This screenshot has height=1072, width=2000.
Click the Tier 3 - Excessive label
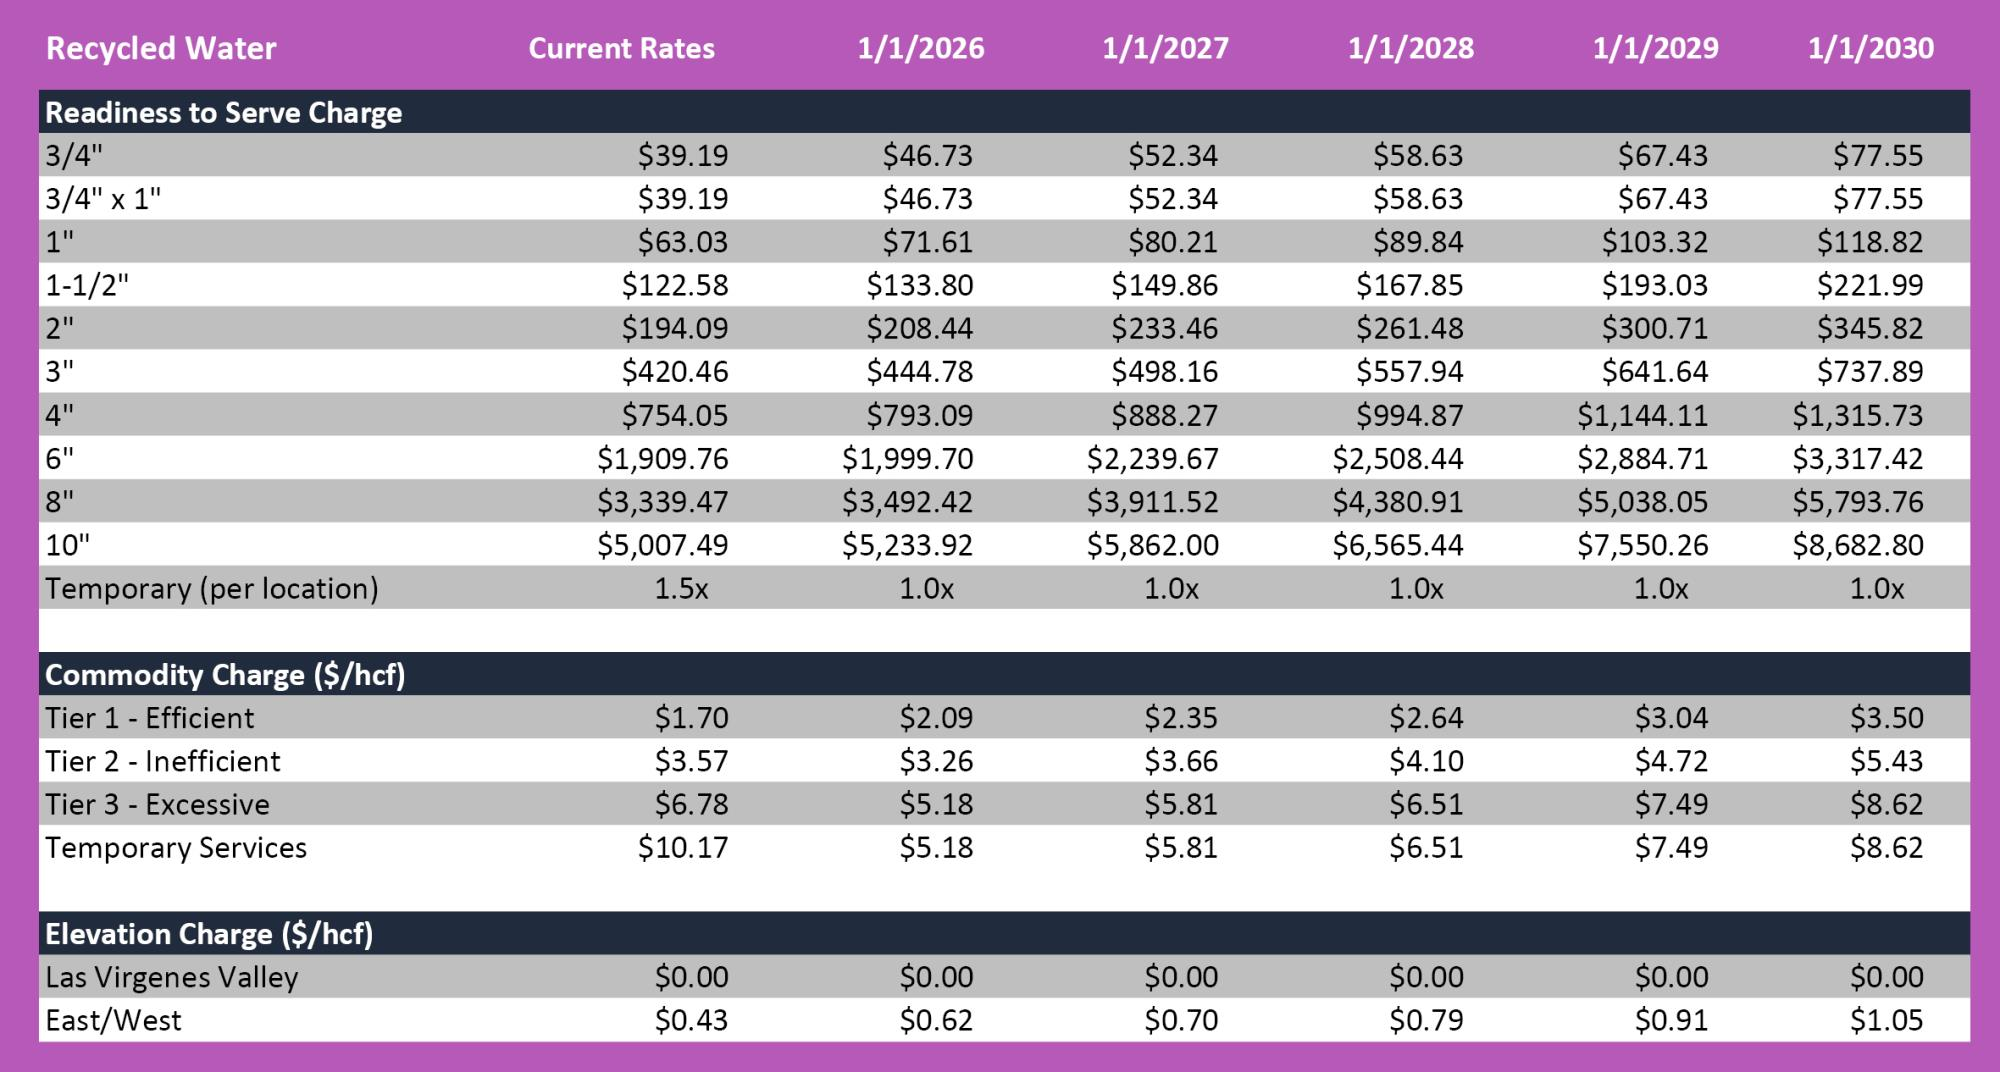pyautogui.click(x=158, y=804)
